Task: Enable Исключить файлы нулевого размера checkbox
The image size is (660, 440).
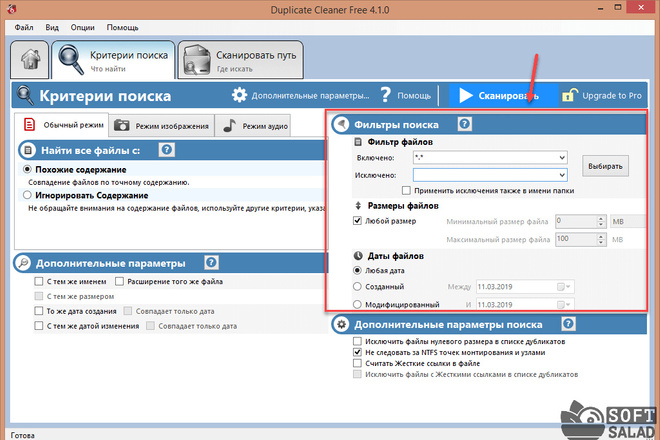Action: click(x=357, y=341)
